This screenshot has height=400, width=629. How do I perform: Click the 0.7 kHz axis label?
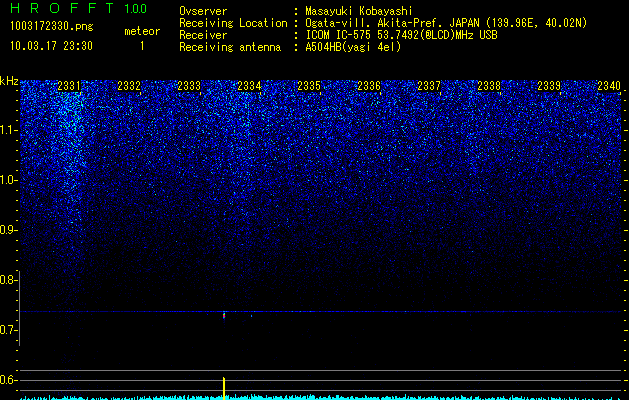[x=8, y=330]
